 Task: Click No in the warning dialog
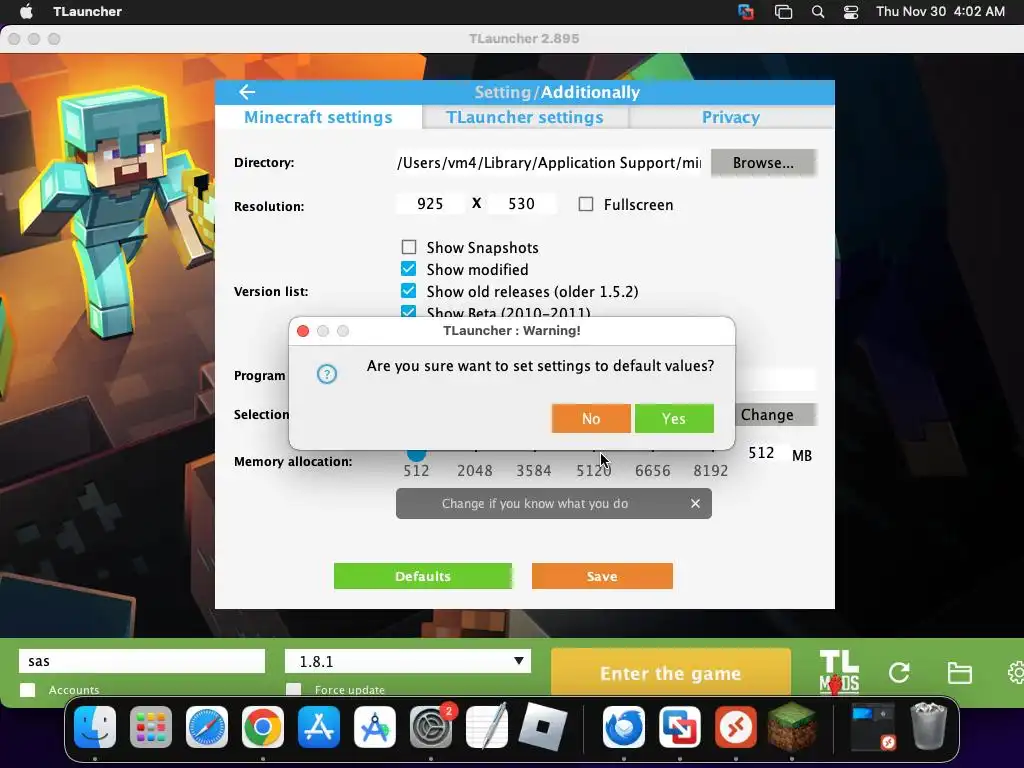pos(591,418)
